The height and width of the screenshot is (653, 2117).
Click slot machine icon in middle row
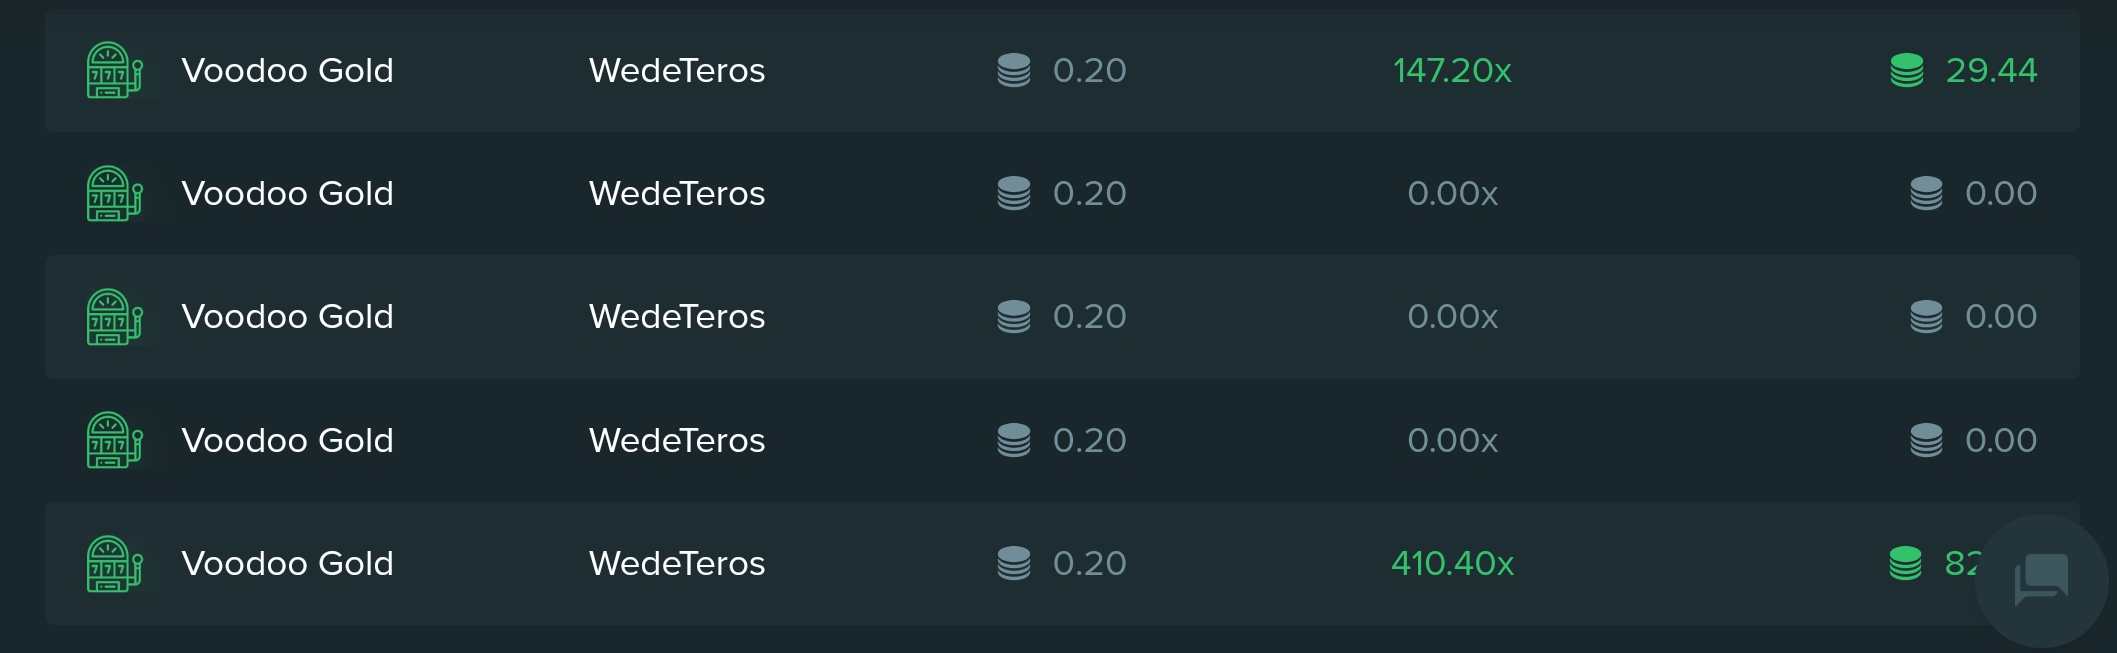coord(114,317)
